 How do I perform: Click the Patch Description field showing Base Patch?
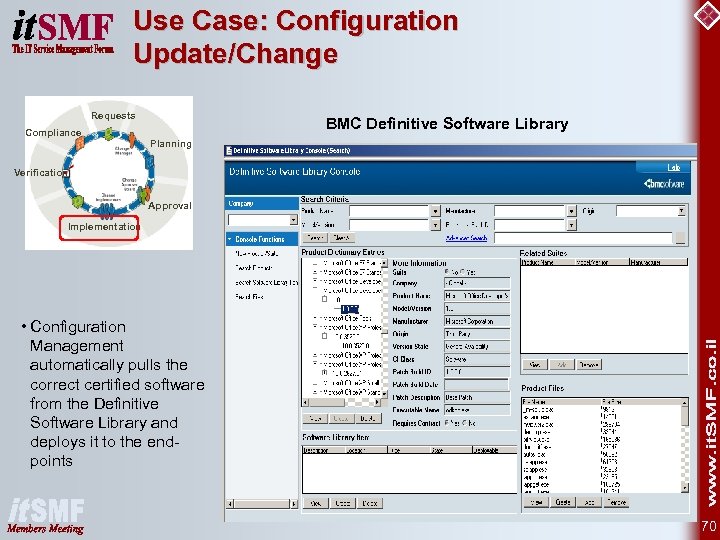pos(477,397)
